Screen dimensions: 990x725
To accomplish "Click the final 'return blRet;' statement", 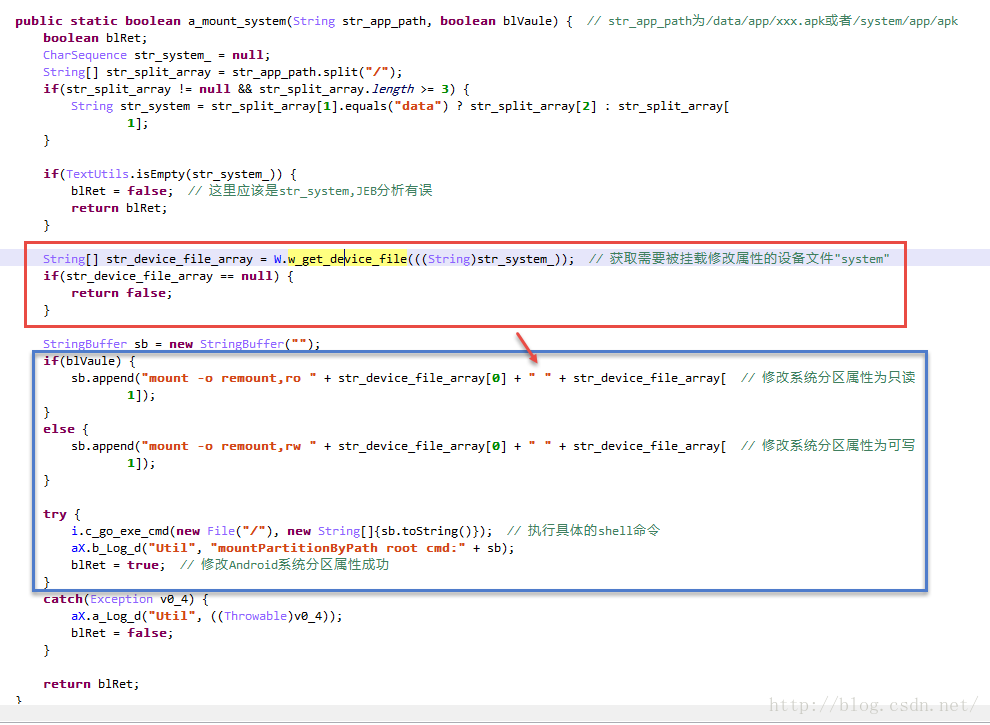I will pos(91,684).
